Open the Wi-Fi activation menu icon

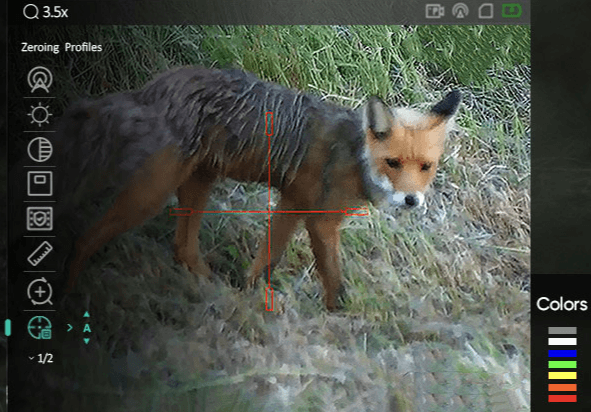tap(40, 80)
